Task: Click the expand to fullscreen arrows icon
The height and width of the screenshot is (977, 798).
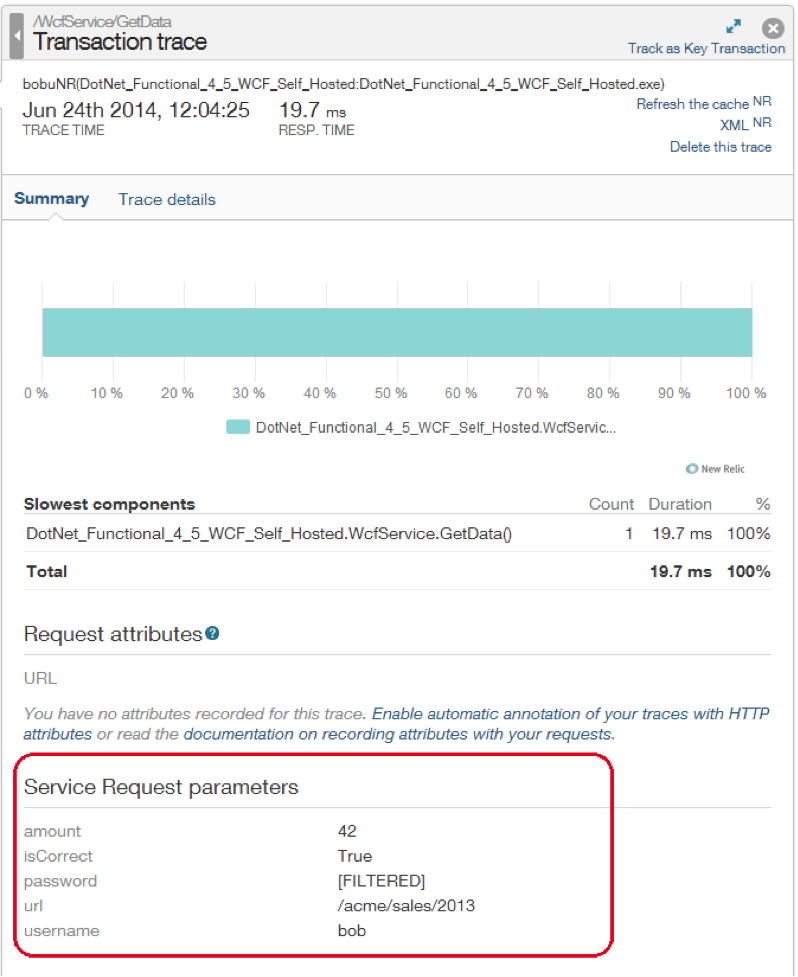Action: click(x=733, y=27)
